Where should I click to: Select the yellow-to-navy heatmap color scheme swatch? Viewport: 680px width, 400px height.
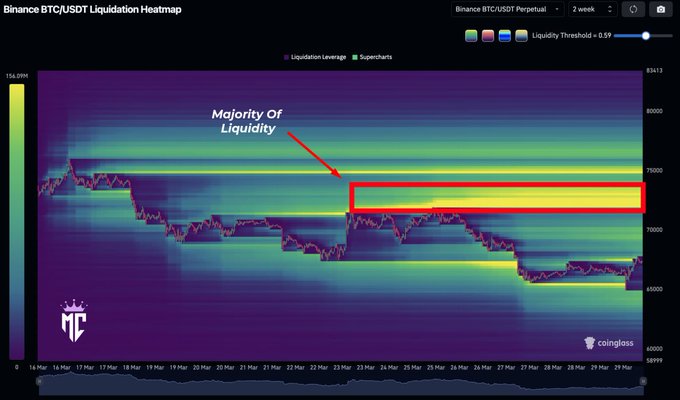click(x=521, y=36)
